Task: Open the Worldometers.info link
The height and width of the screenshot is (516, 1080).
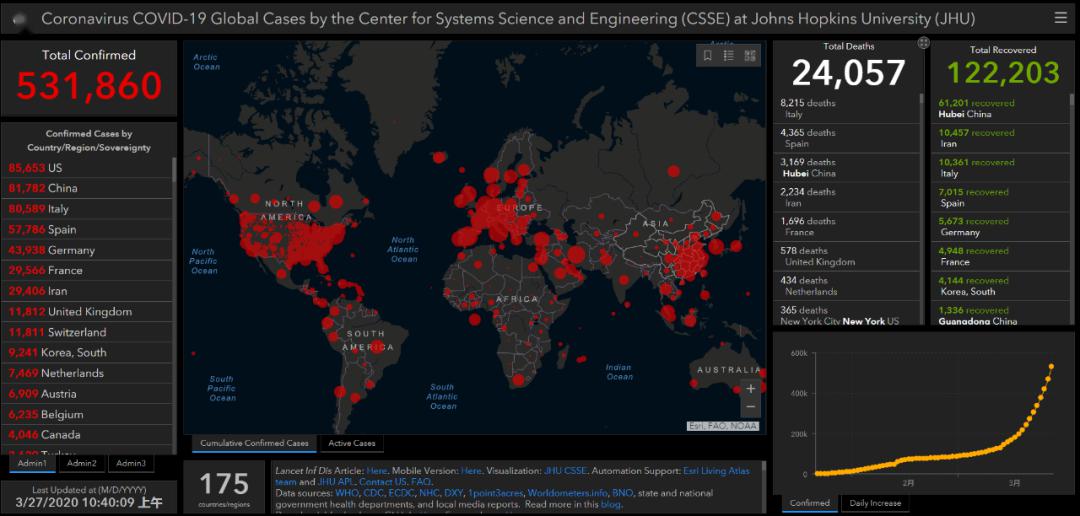Action: [568, 493]
